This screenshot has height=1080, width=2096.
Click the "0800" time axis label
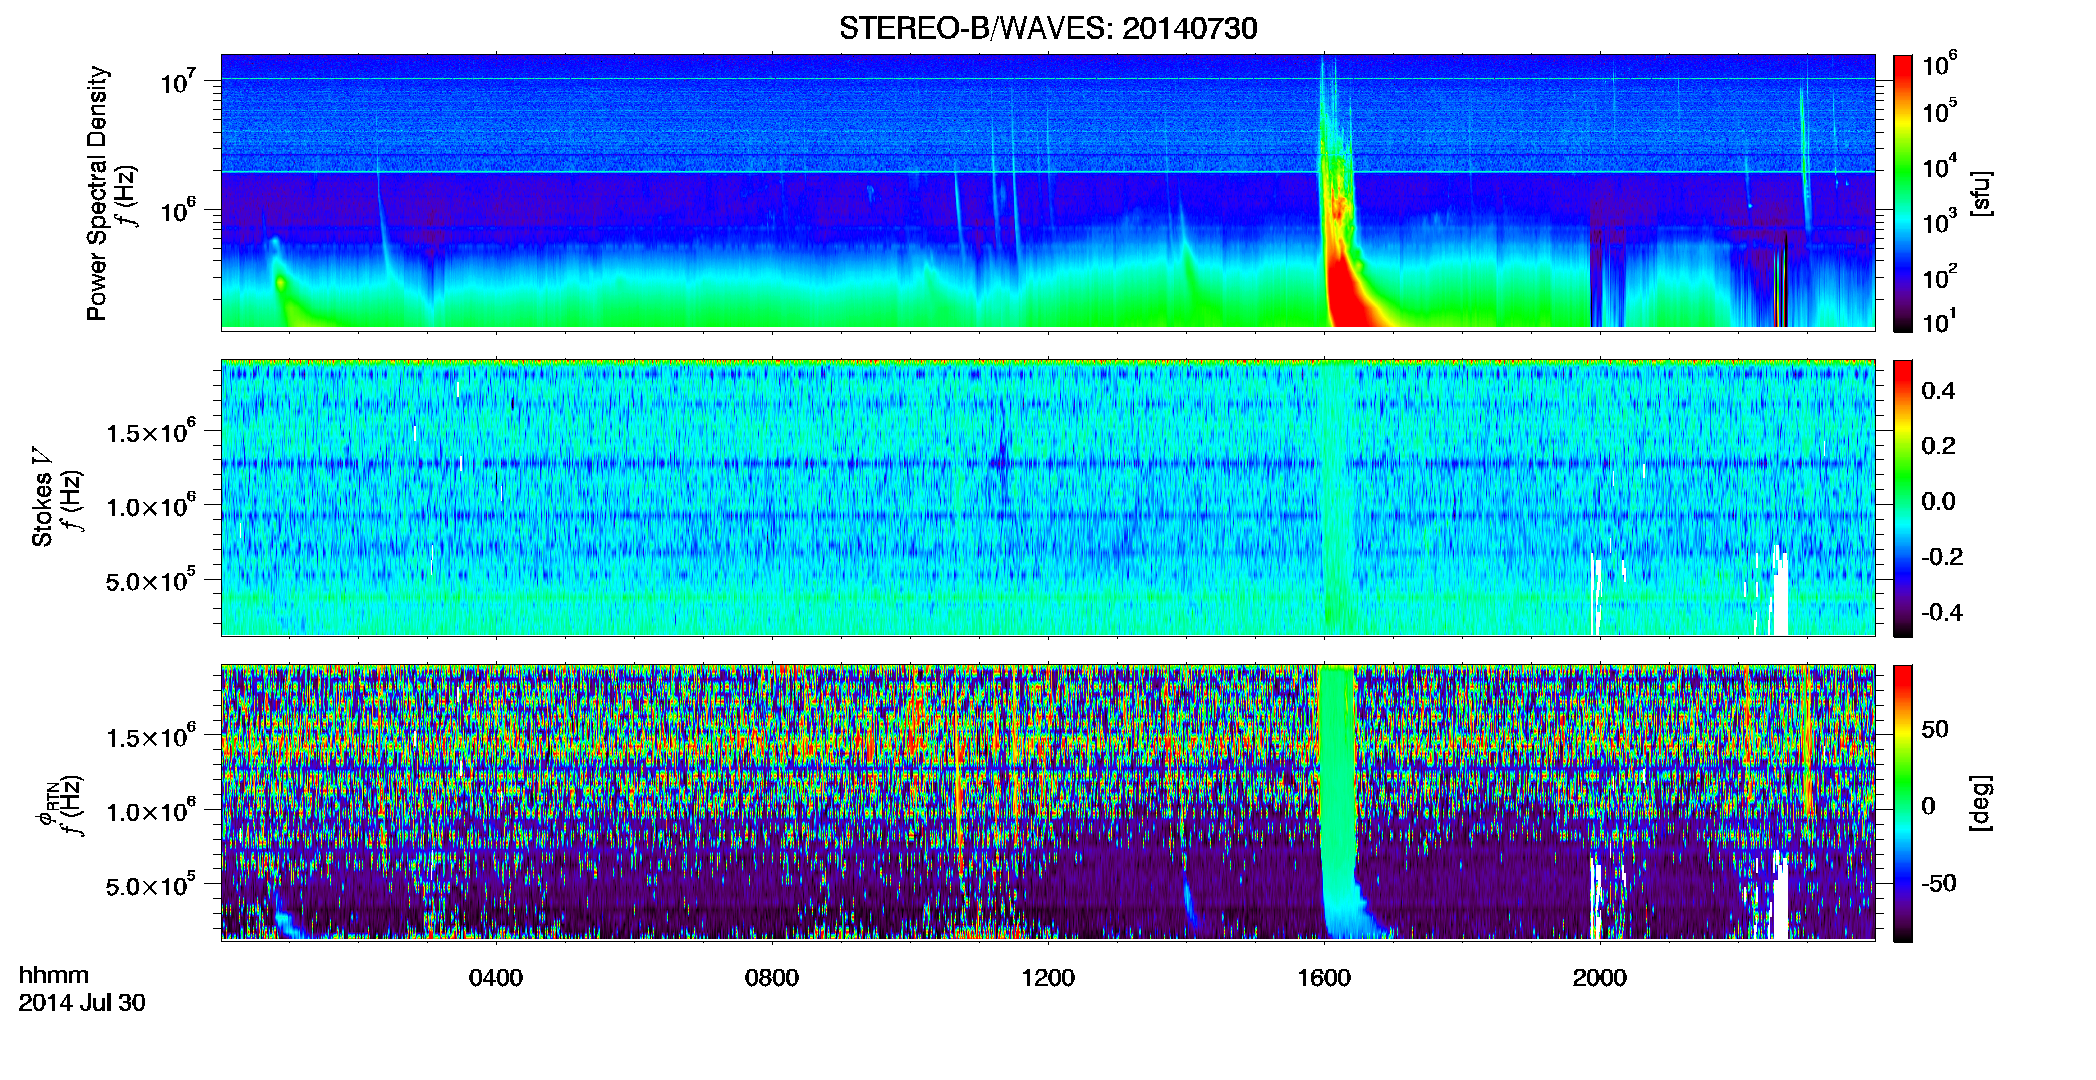pos(772,977)
